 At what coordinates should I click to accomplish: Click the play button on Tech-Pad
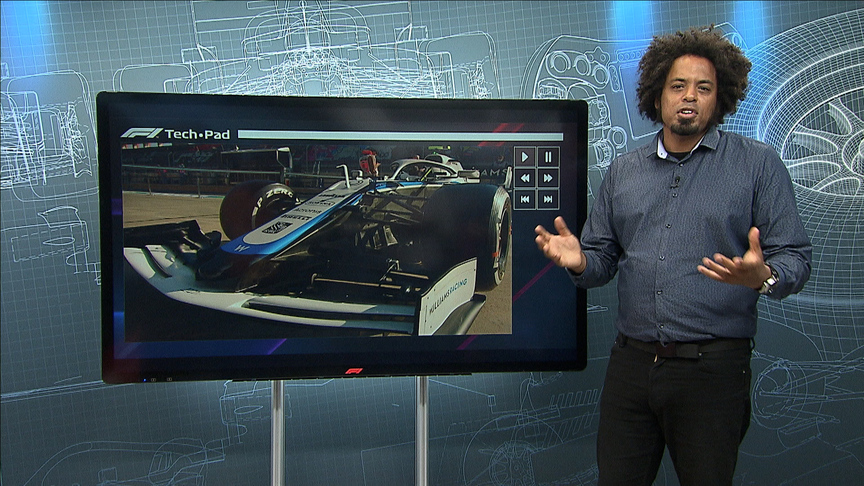click(x=525, y=158)
